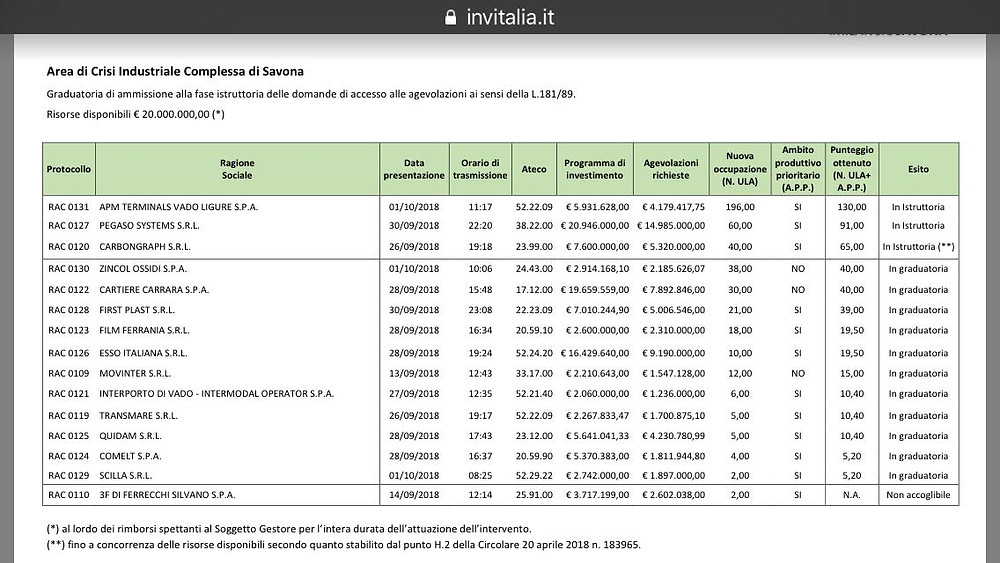
Task: Select 'SCILLA S.R.L.' company name
Action: (126, 476)
